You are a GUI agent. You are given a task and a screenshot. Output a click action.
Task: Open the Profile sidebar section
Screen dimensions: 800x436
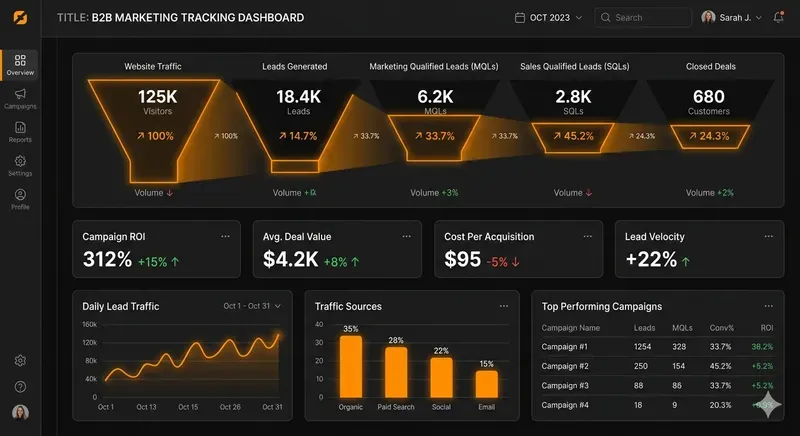click(20, 199)
